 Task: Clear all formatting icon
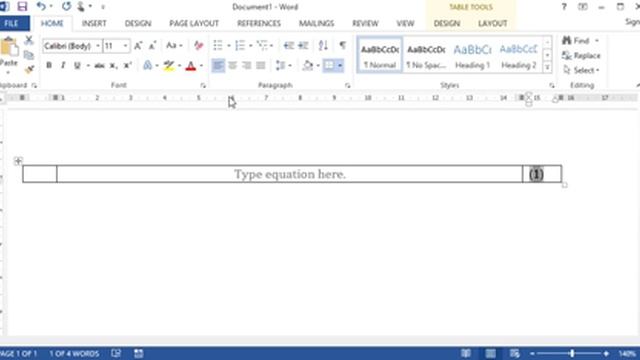click(198, 45)
